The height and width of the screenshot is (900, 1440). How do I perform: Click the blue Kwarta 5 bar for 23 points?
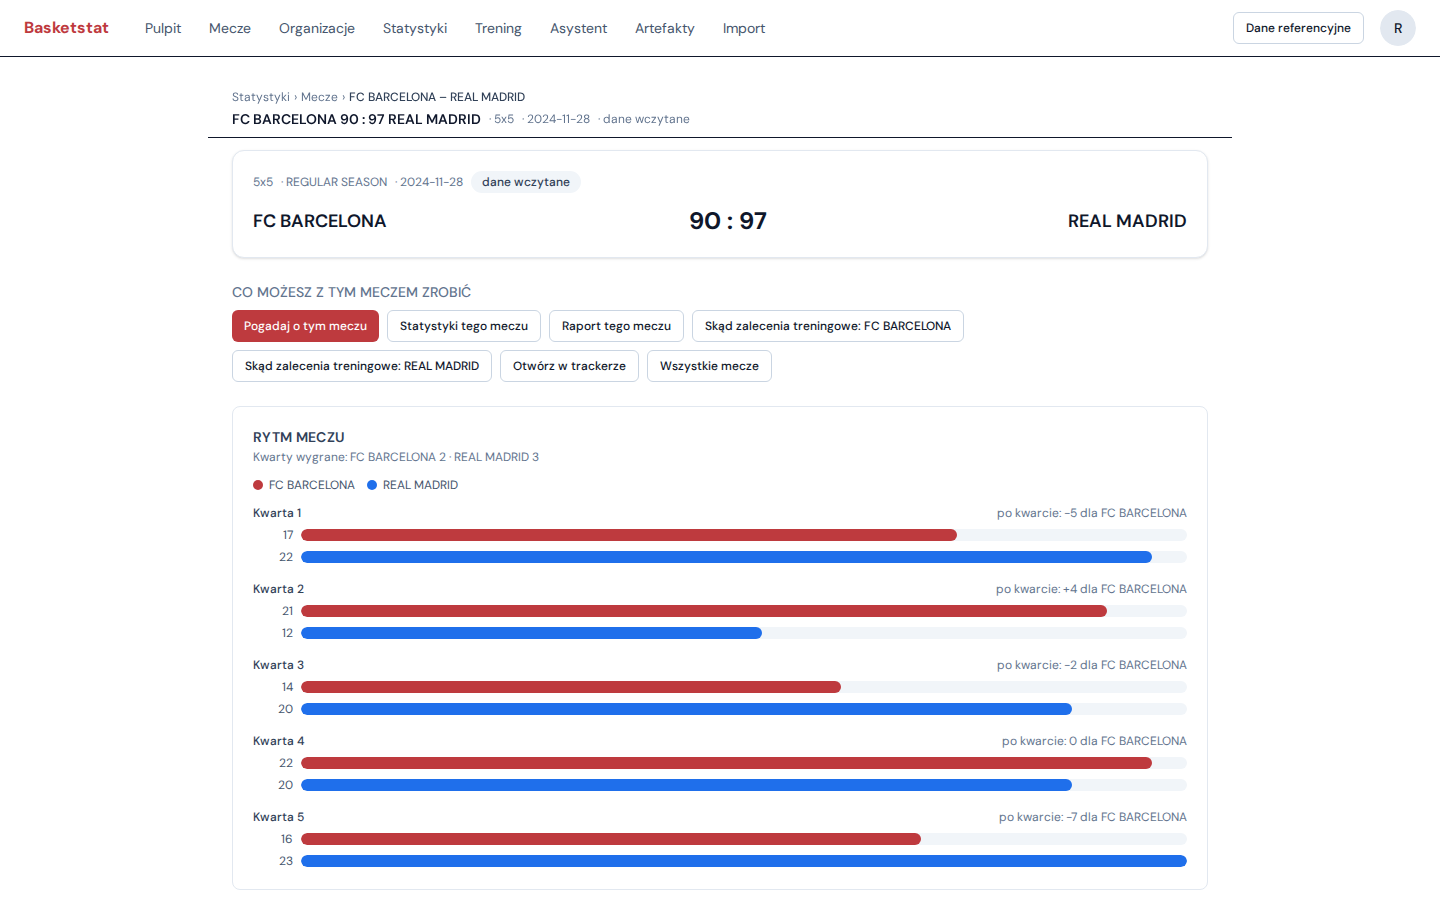[744, 861]
